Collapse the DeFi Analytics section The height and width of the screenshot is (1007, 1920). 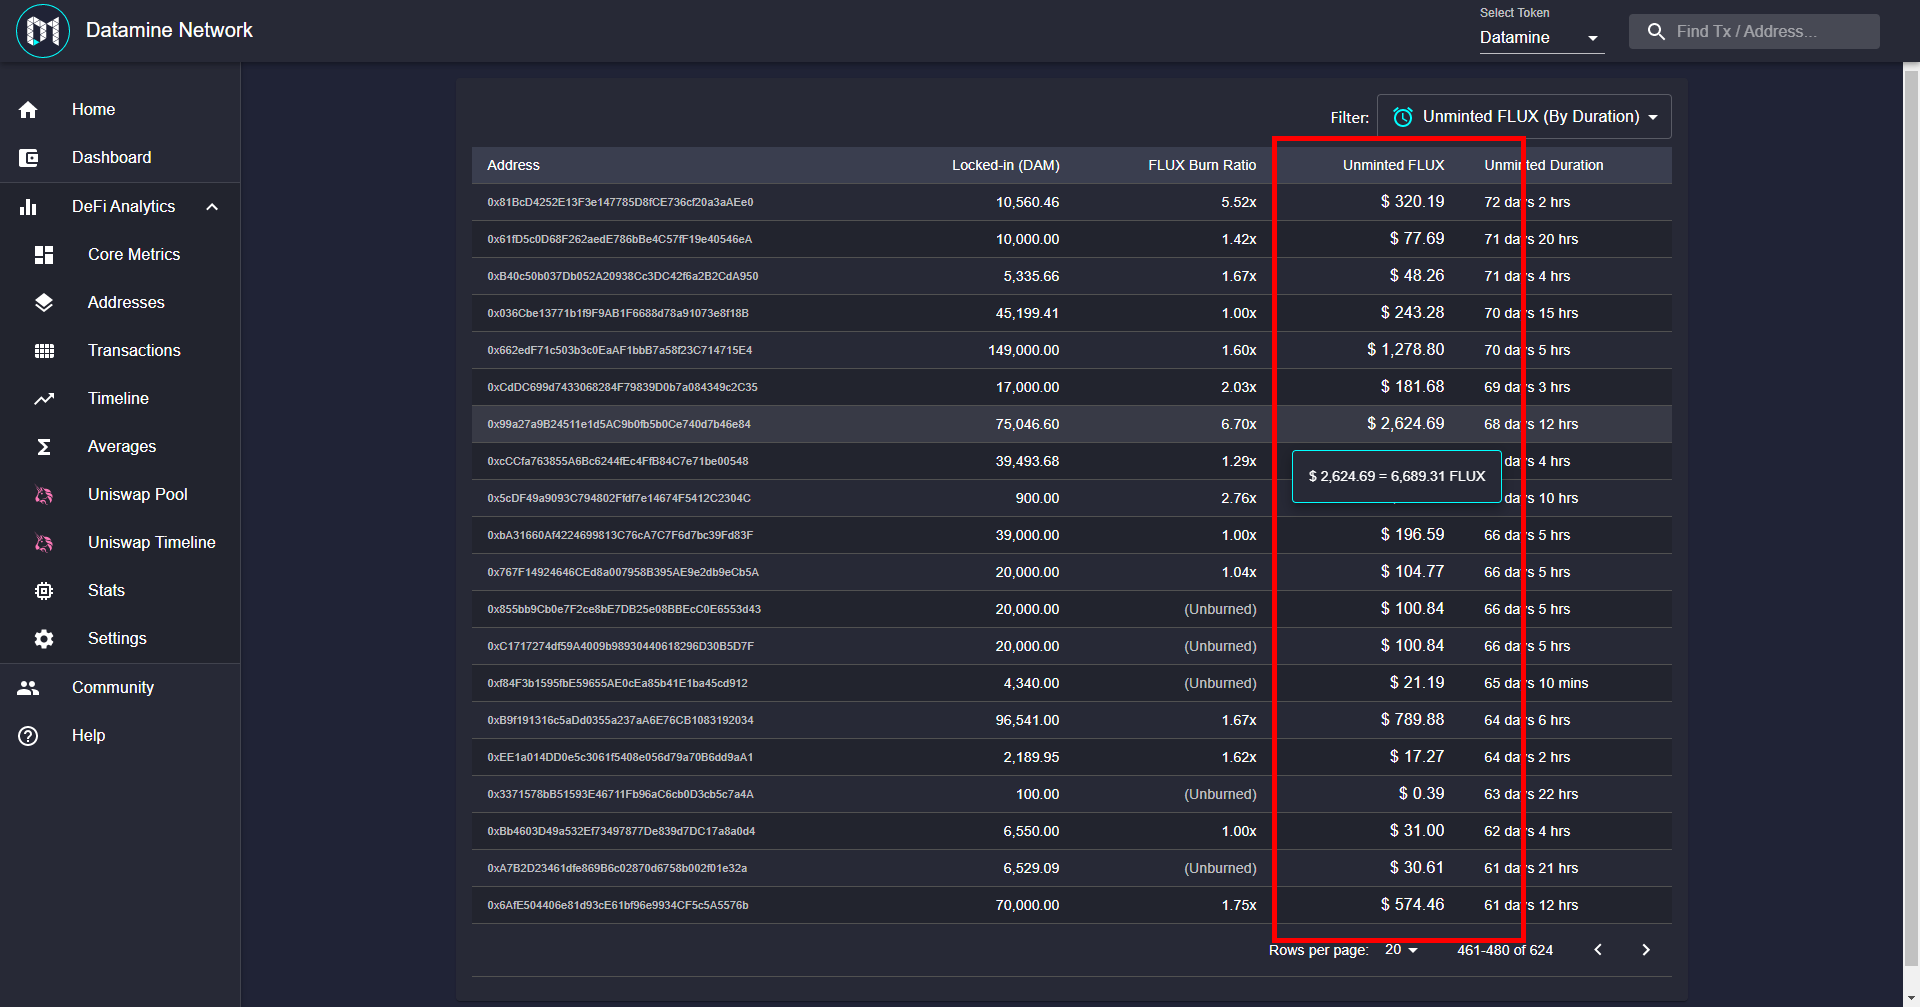(212, 207)
